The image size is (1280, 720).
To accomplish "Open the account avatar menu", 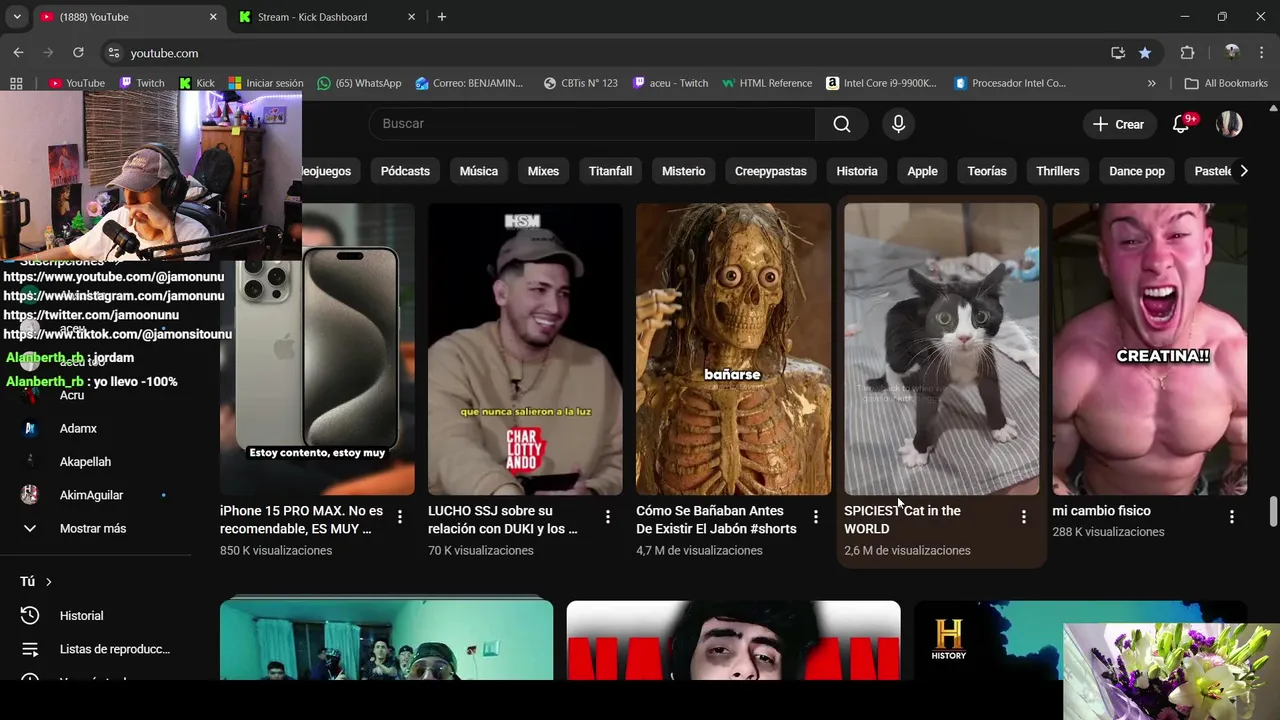I will (x=1229, y=124).
